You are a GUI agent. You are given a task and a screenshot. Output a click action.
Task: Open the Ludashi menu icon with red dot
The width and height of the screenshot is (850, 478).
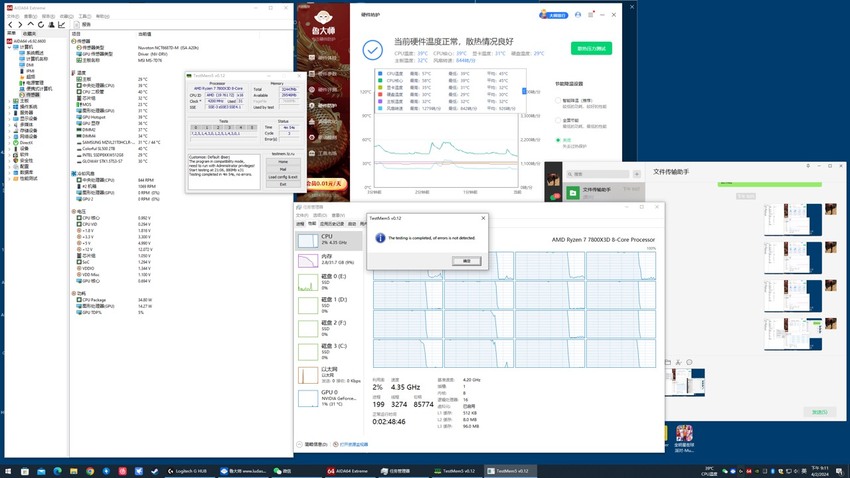coord(590,15)
